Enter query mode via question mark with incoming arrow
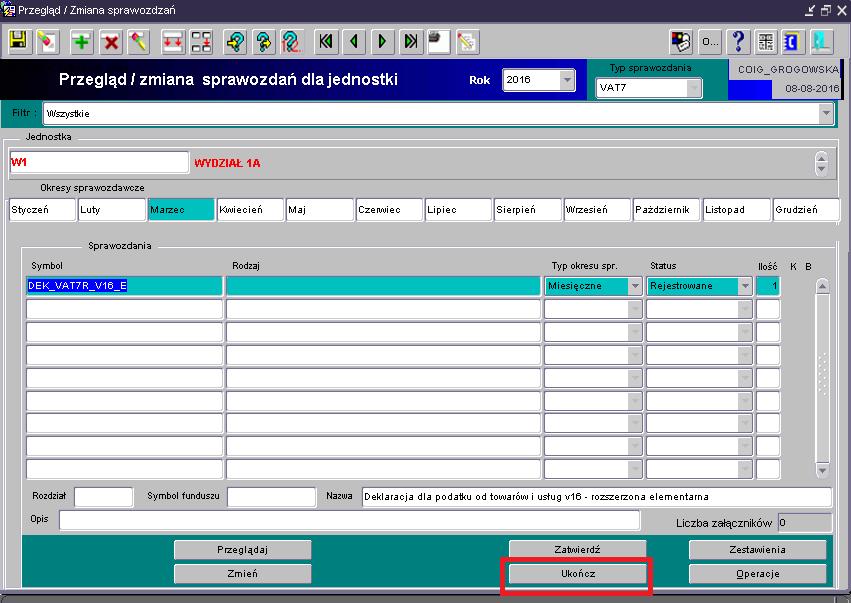The image size is (851, 603). tap(235, 41)
